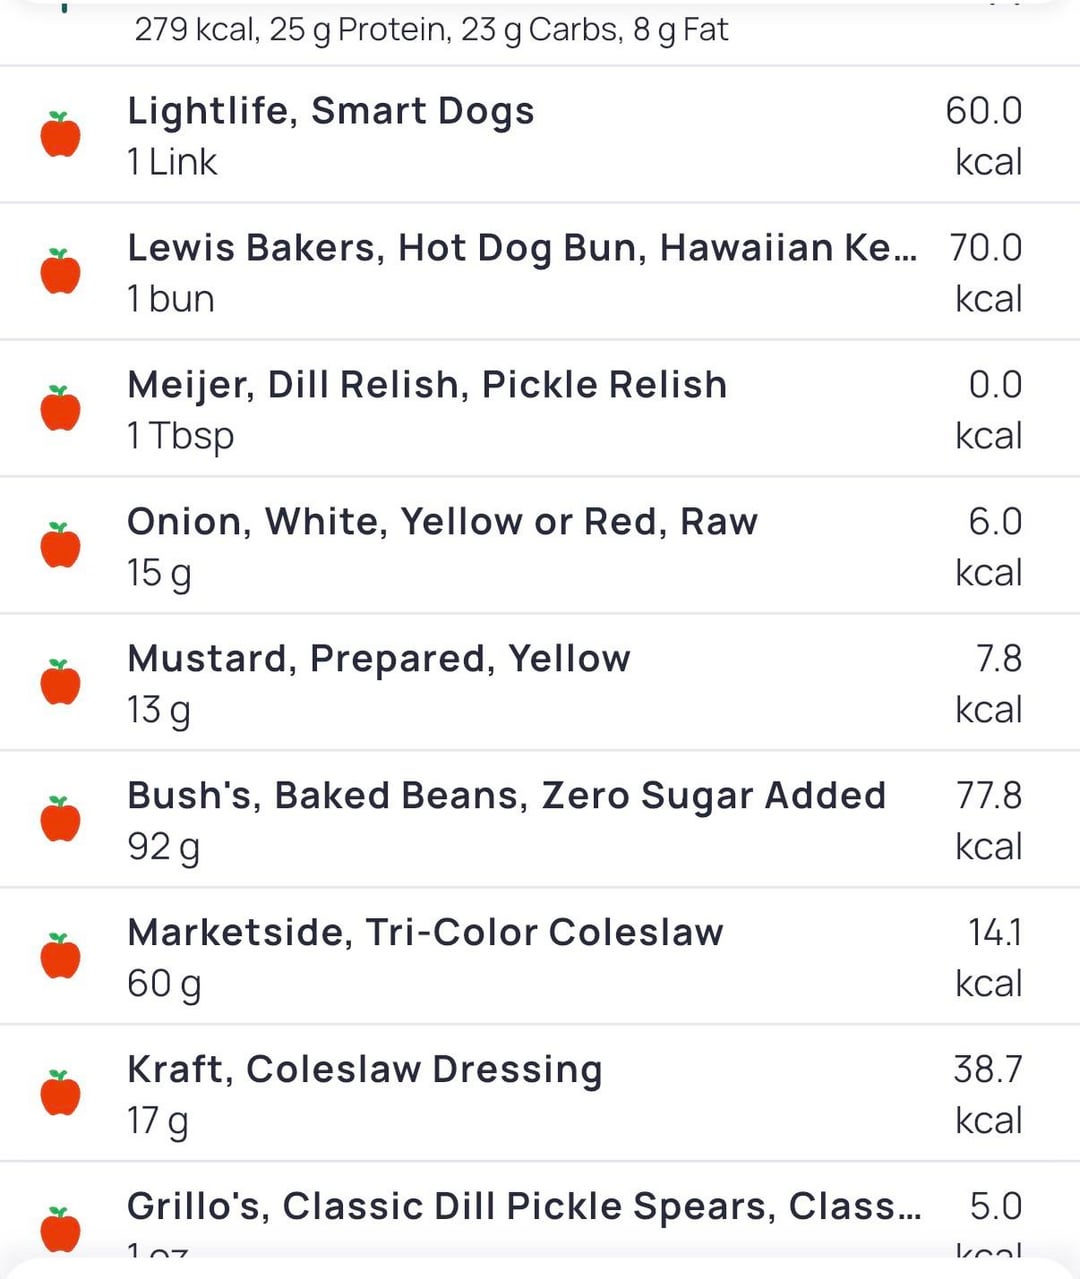1080x1279 pixels.
Task: Select the Meijer, Dill Relish, Pickle Relish name
Action: [x=426, y=385]
